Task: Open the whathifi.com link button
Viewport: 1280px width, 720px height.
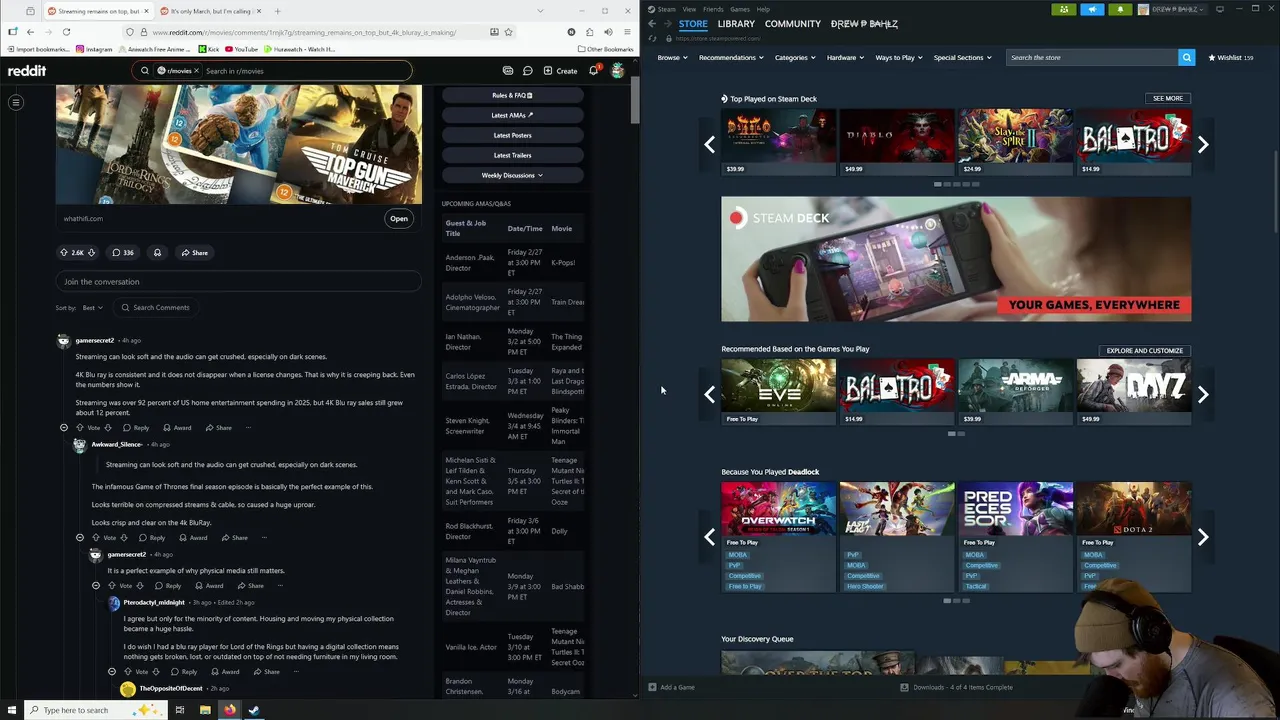Action: coord(399,219)
